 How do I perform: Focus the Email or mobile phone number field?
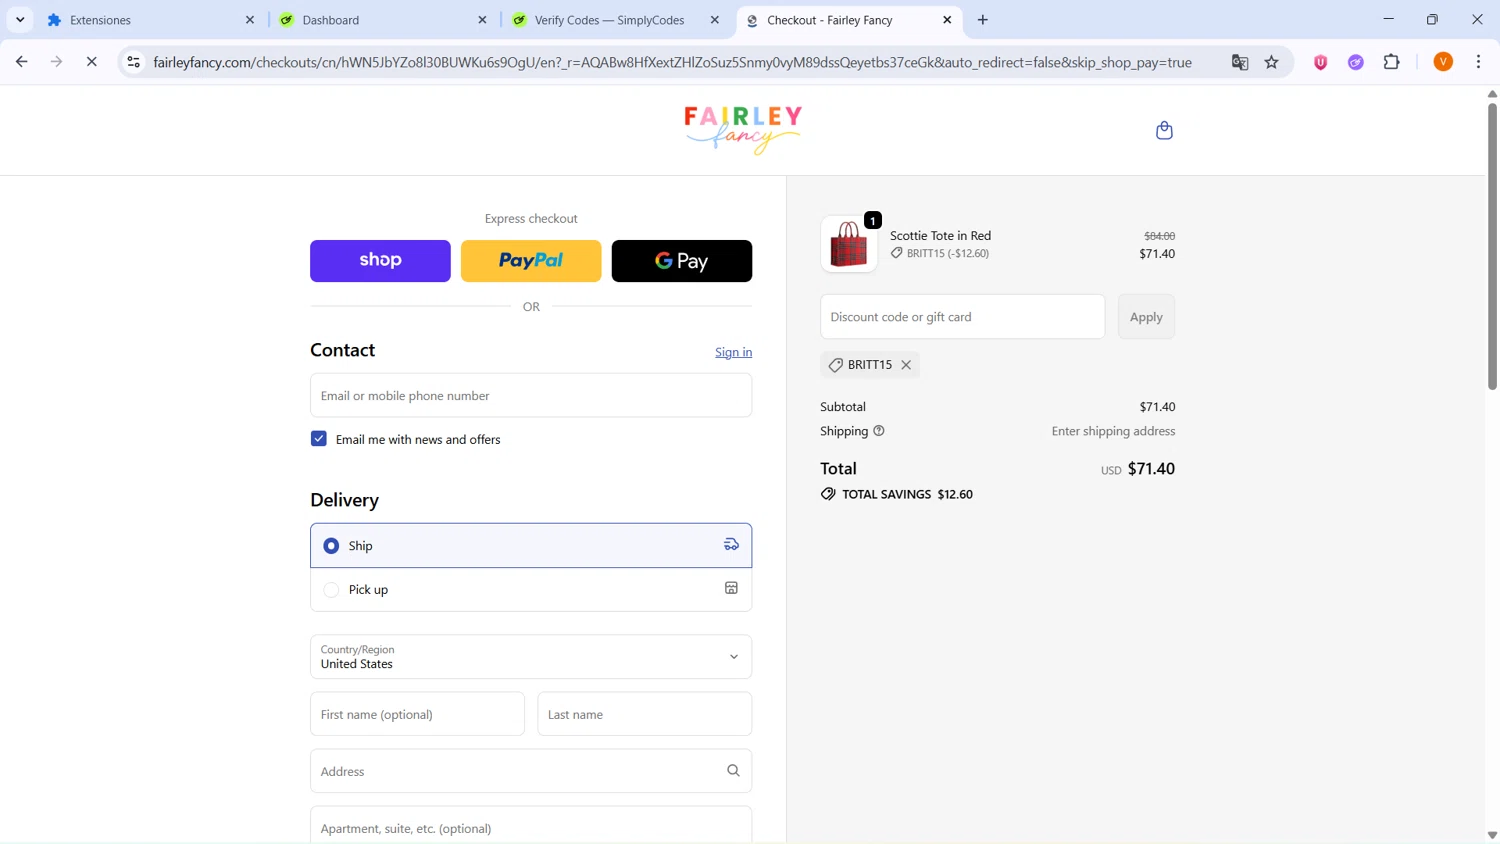coord(531,396)
